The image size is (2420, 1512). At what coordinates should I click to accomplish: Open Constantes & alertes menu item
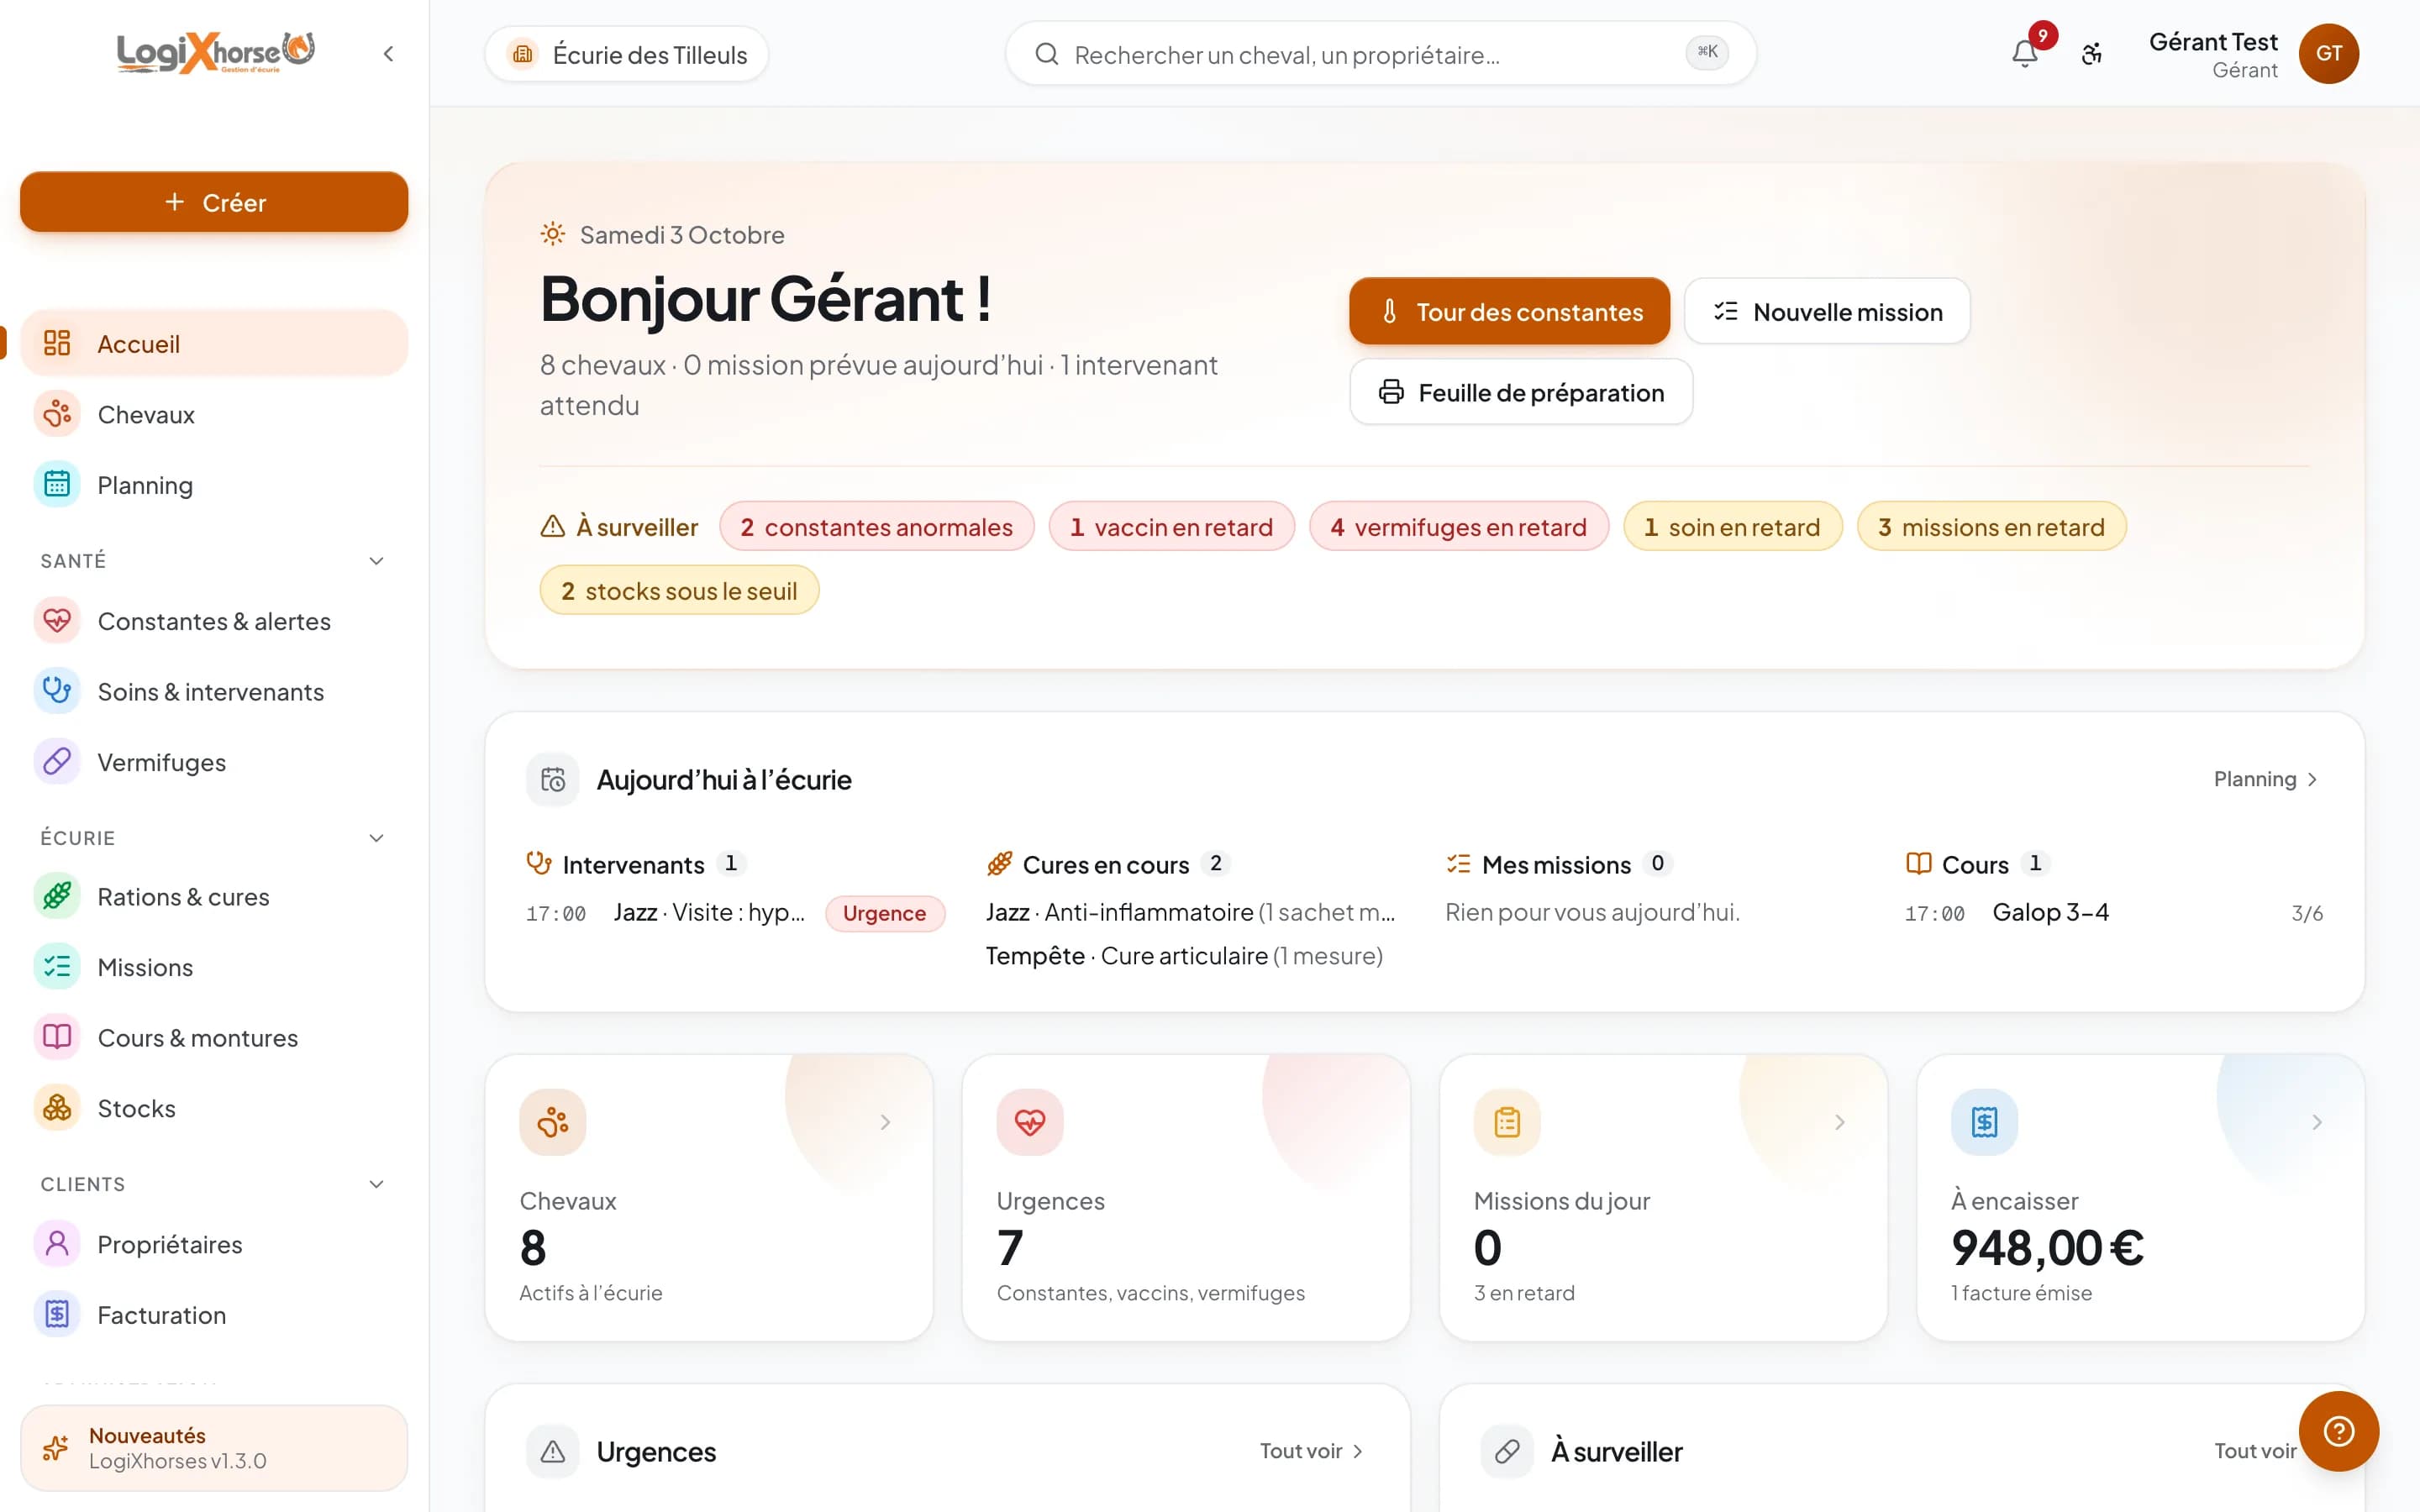pyautogui.click(x=214, y=621)
